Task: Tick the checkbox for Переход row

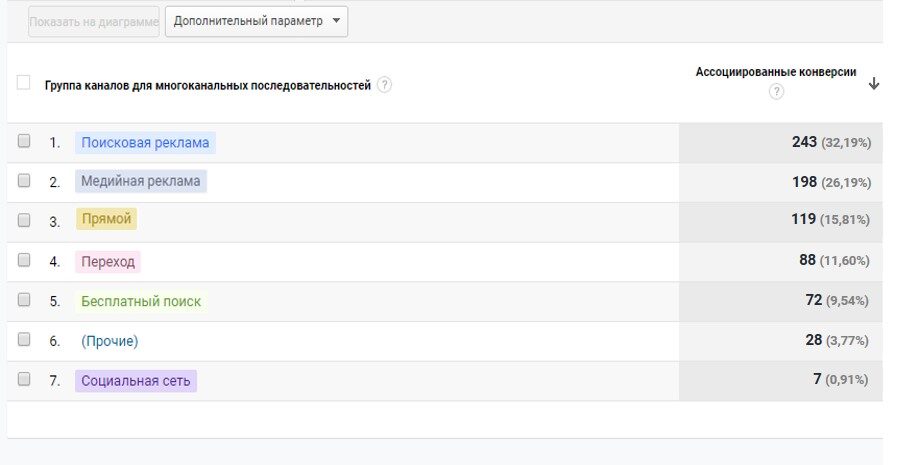Action: [24, 260]
